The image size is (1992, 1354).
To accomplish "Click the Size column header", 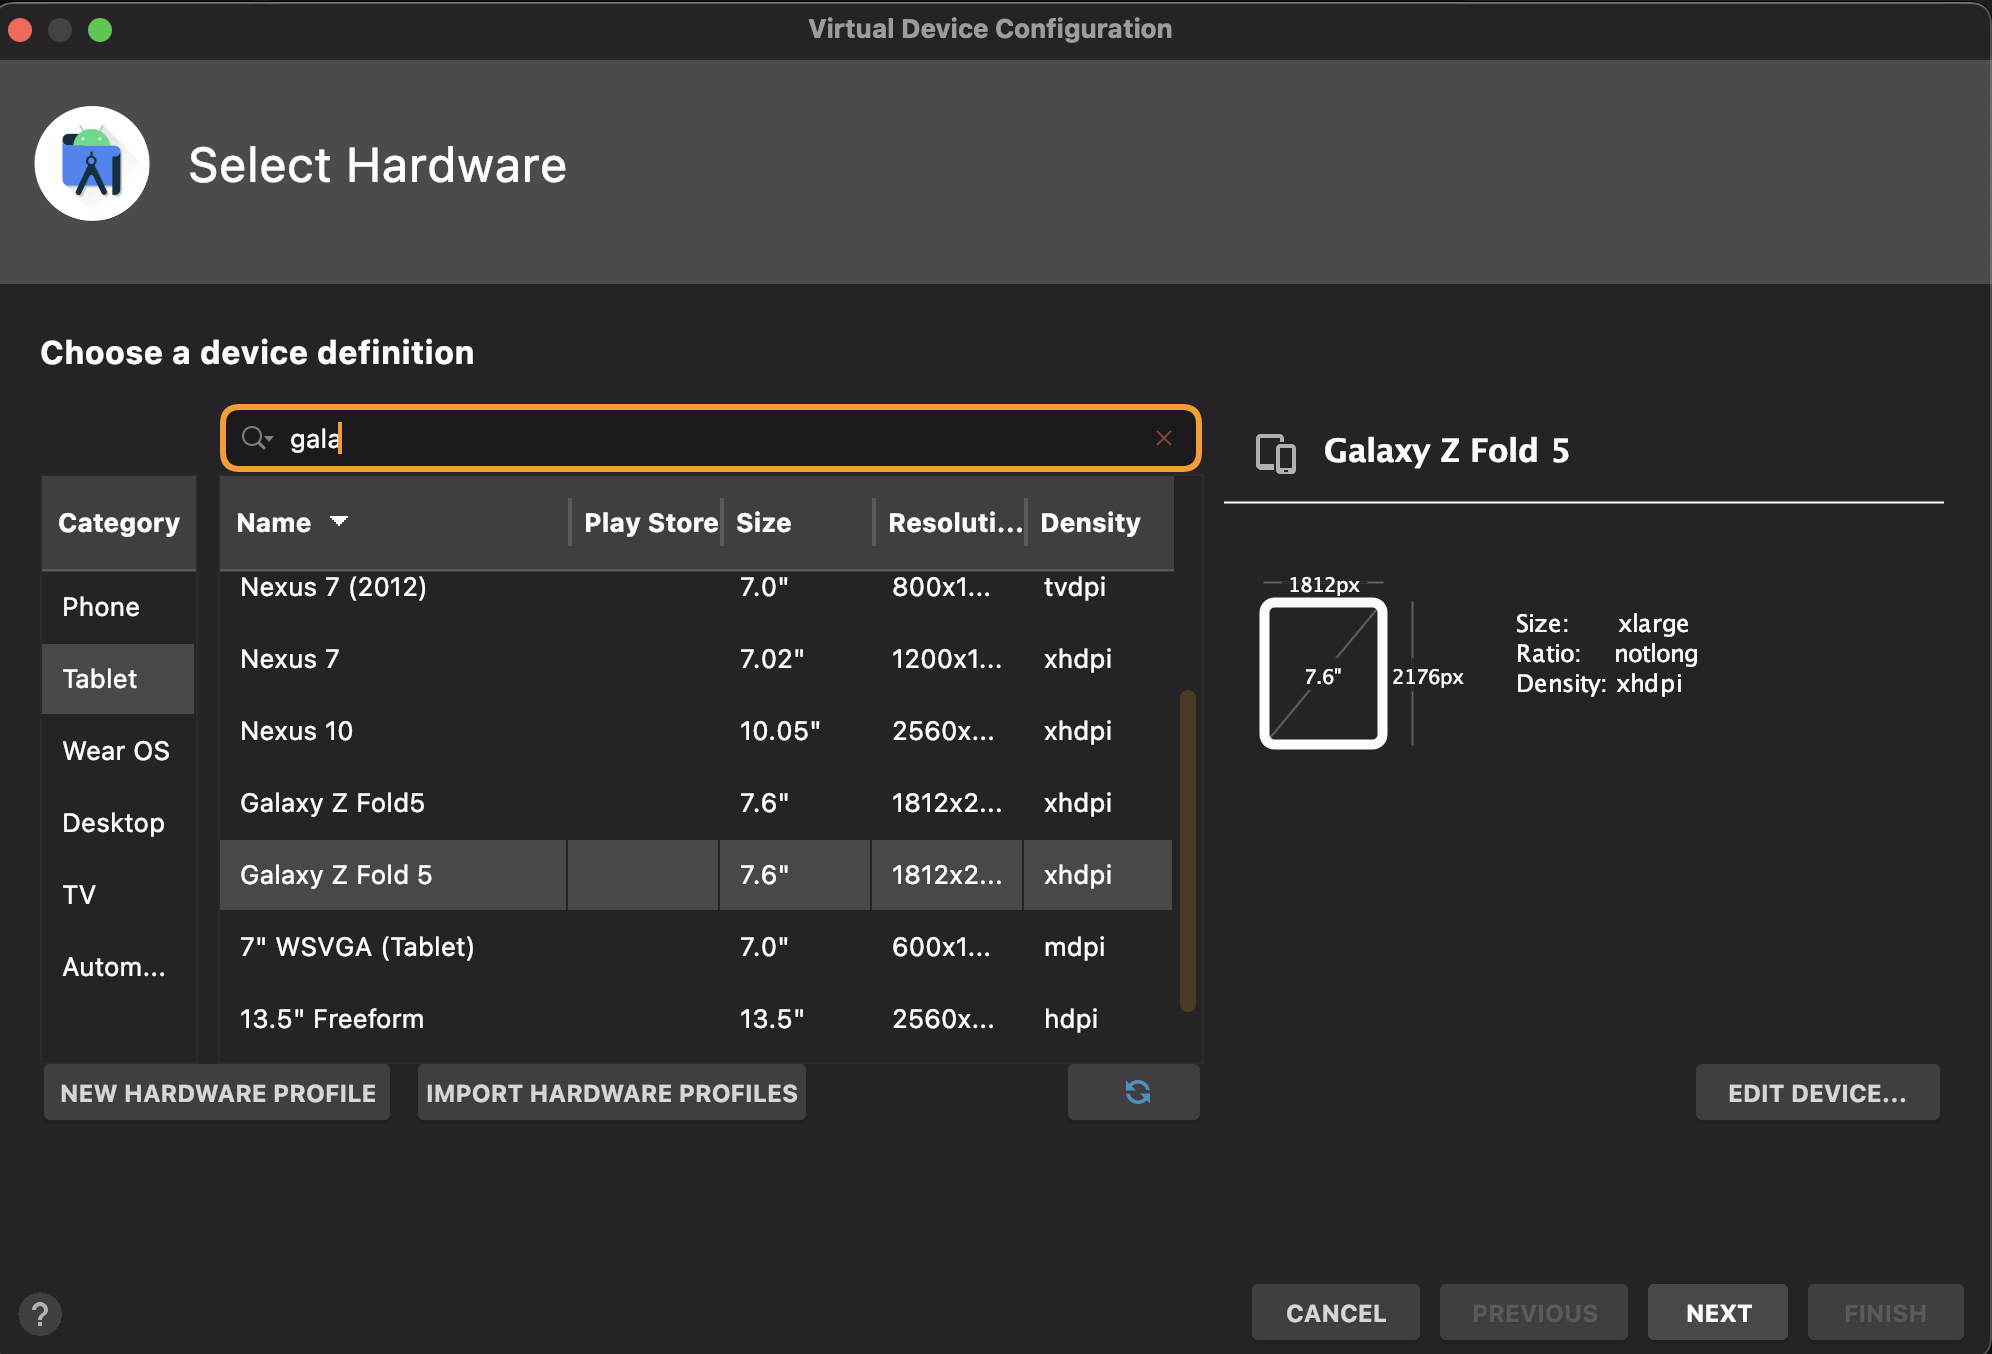I will point(797,522).
